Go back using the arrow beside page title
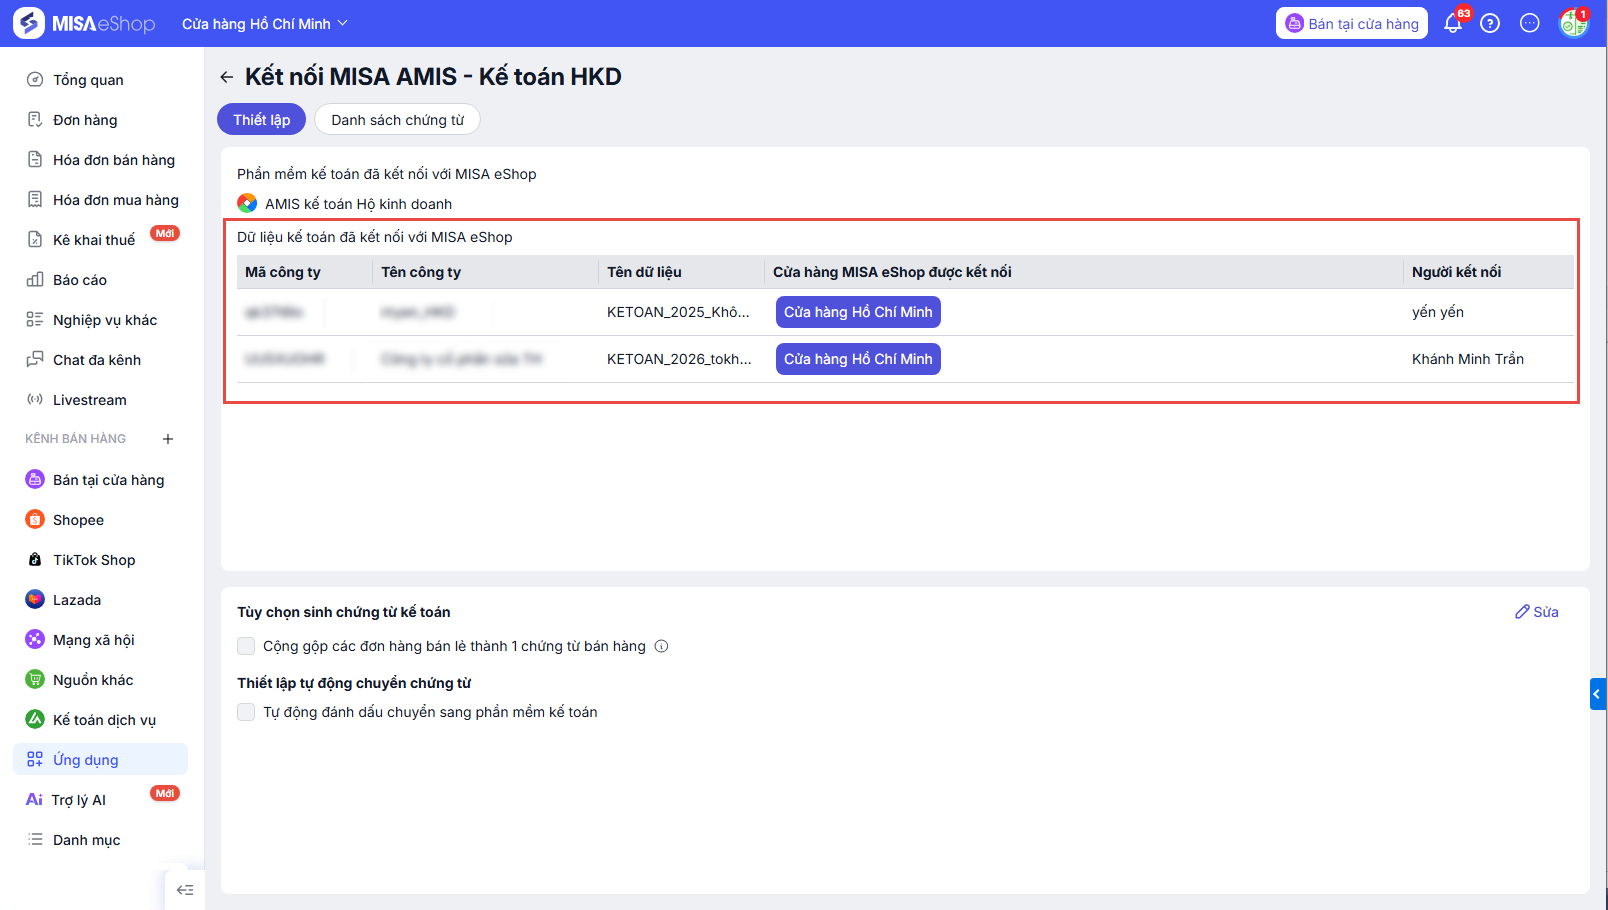This screenshot has width=1608, height=910. pos(227,77)
